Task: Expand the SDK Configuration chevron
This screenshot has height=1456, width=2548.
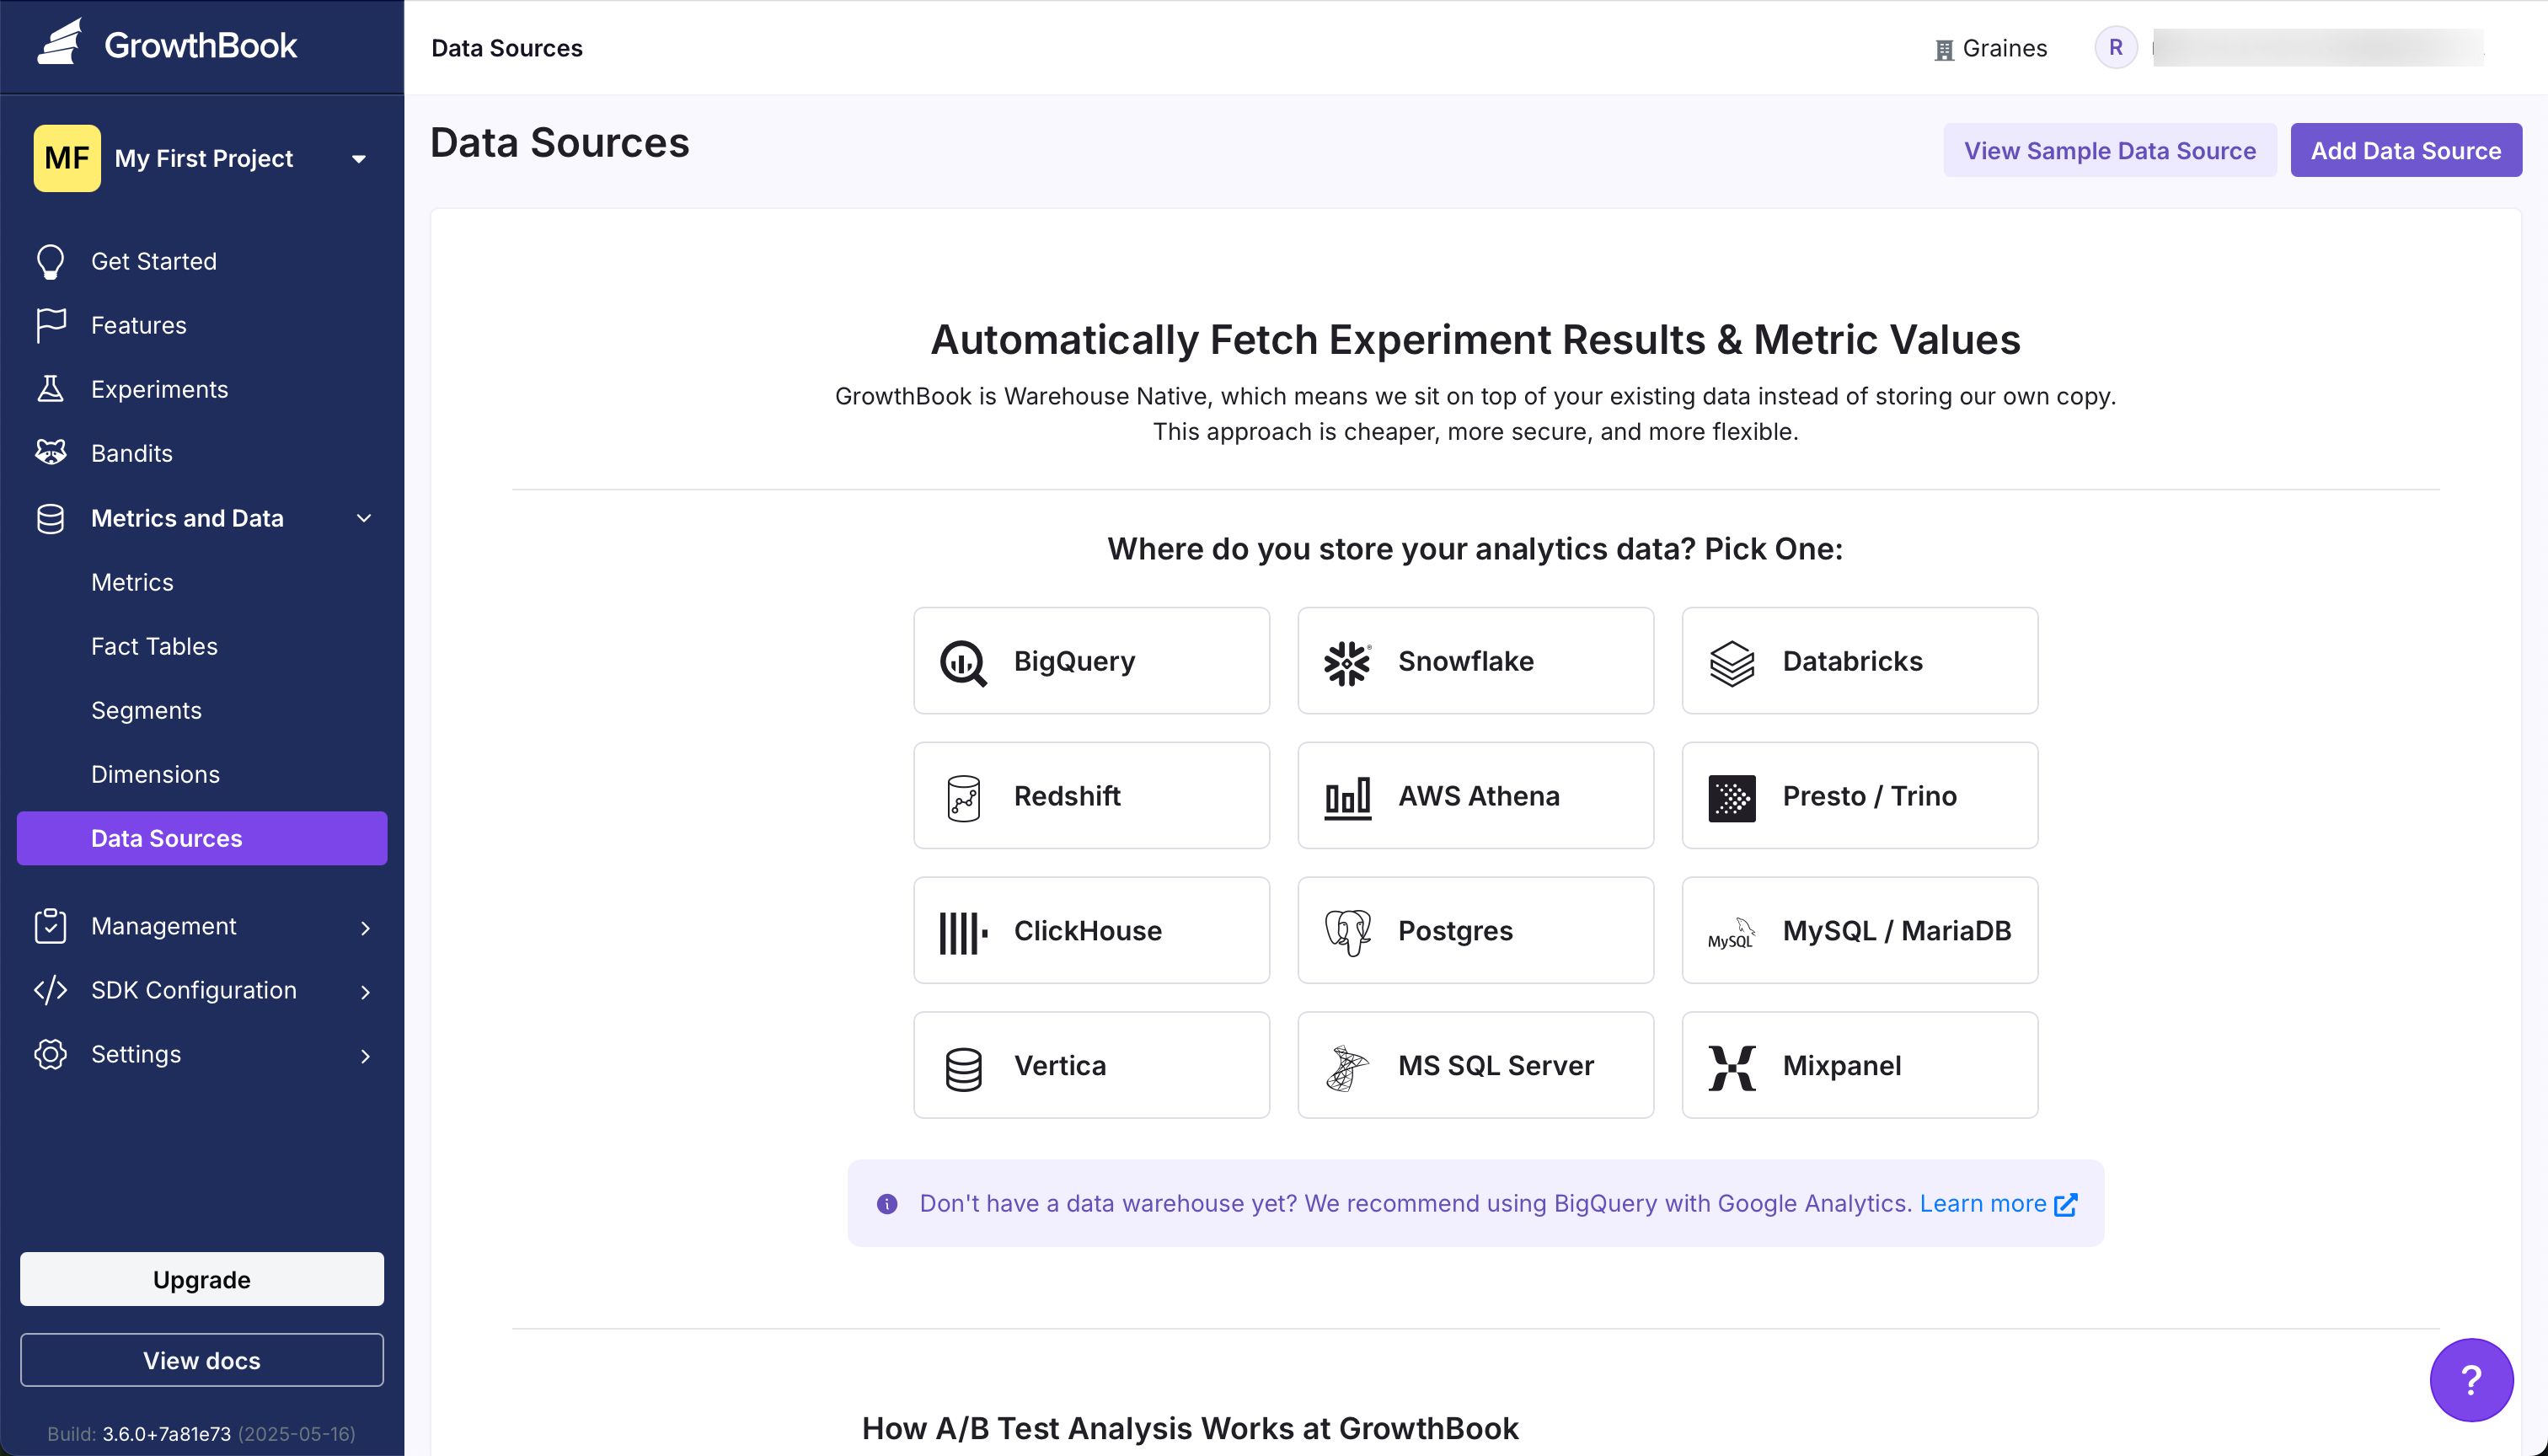Action: click(365, 992)
